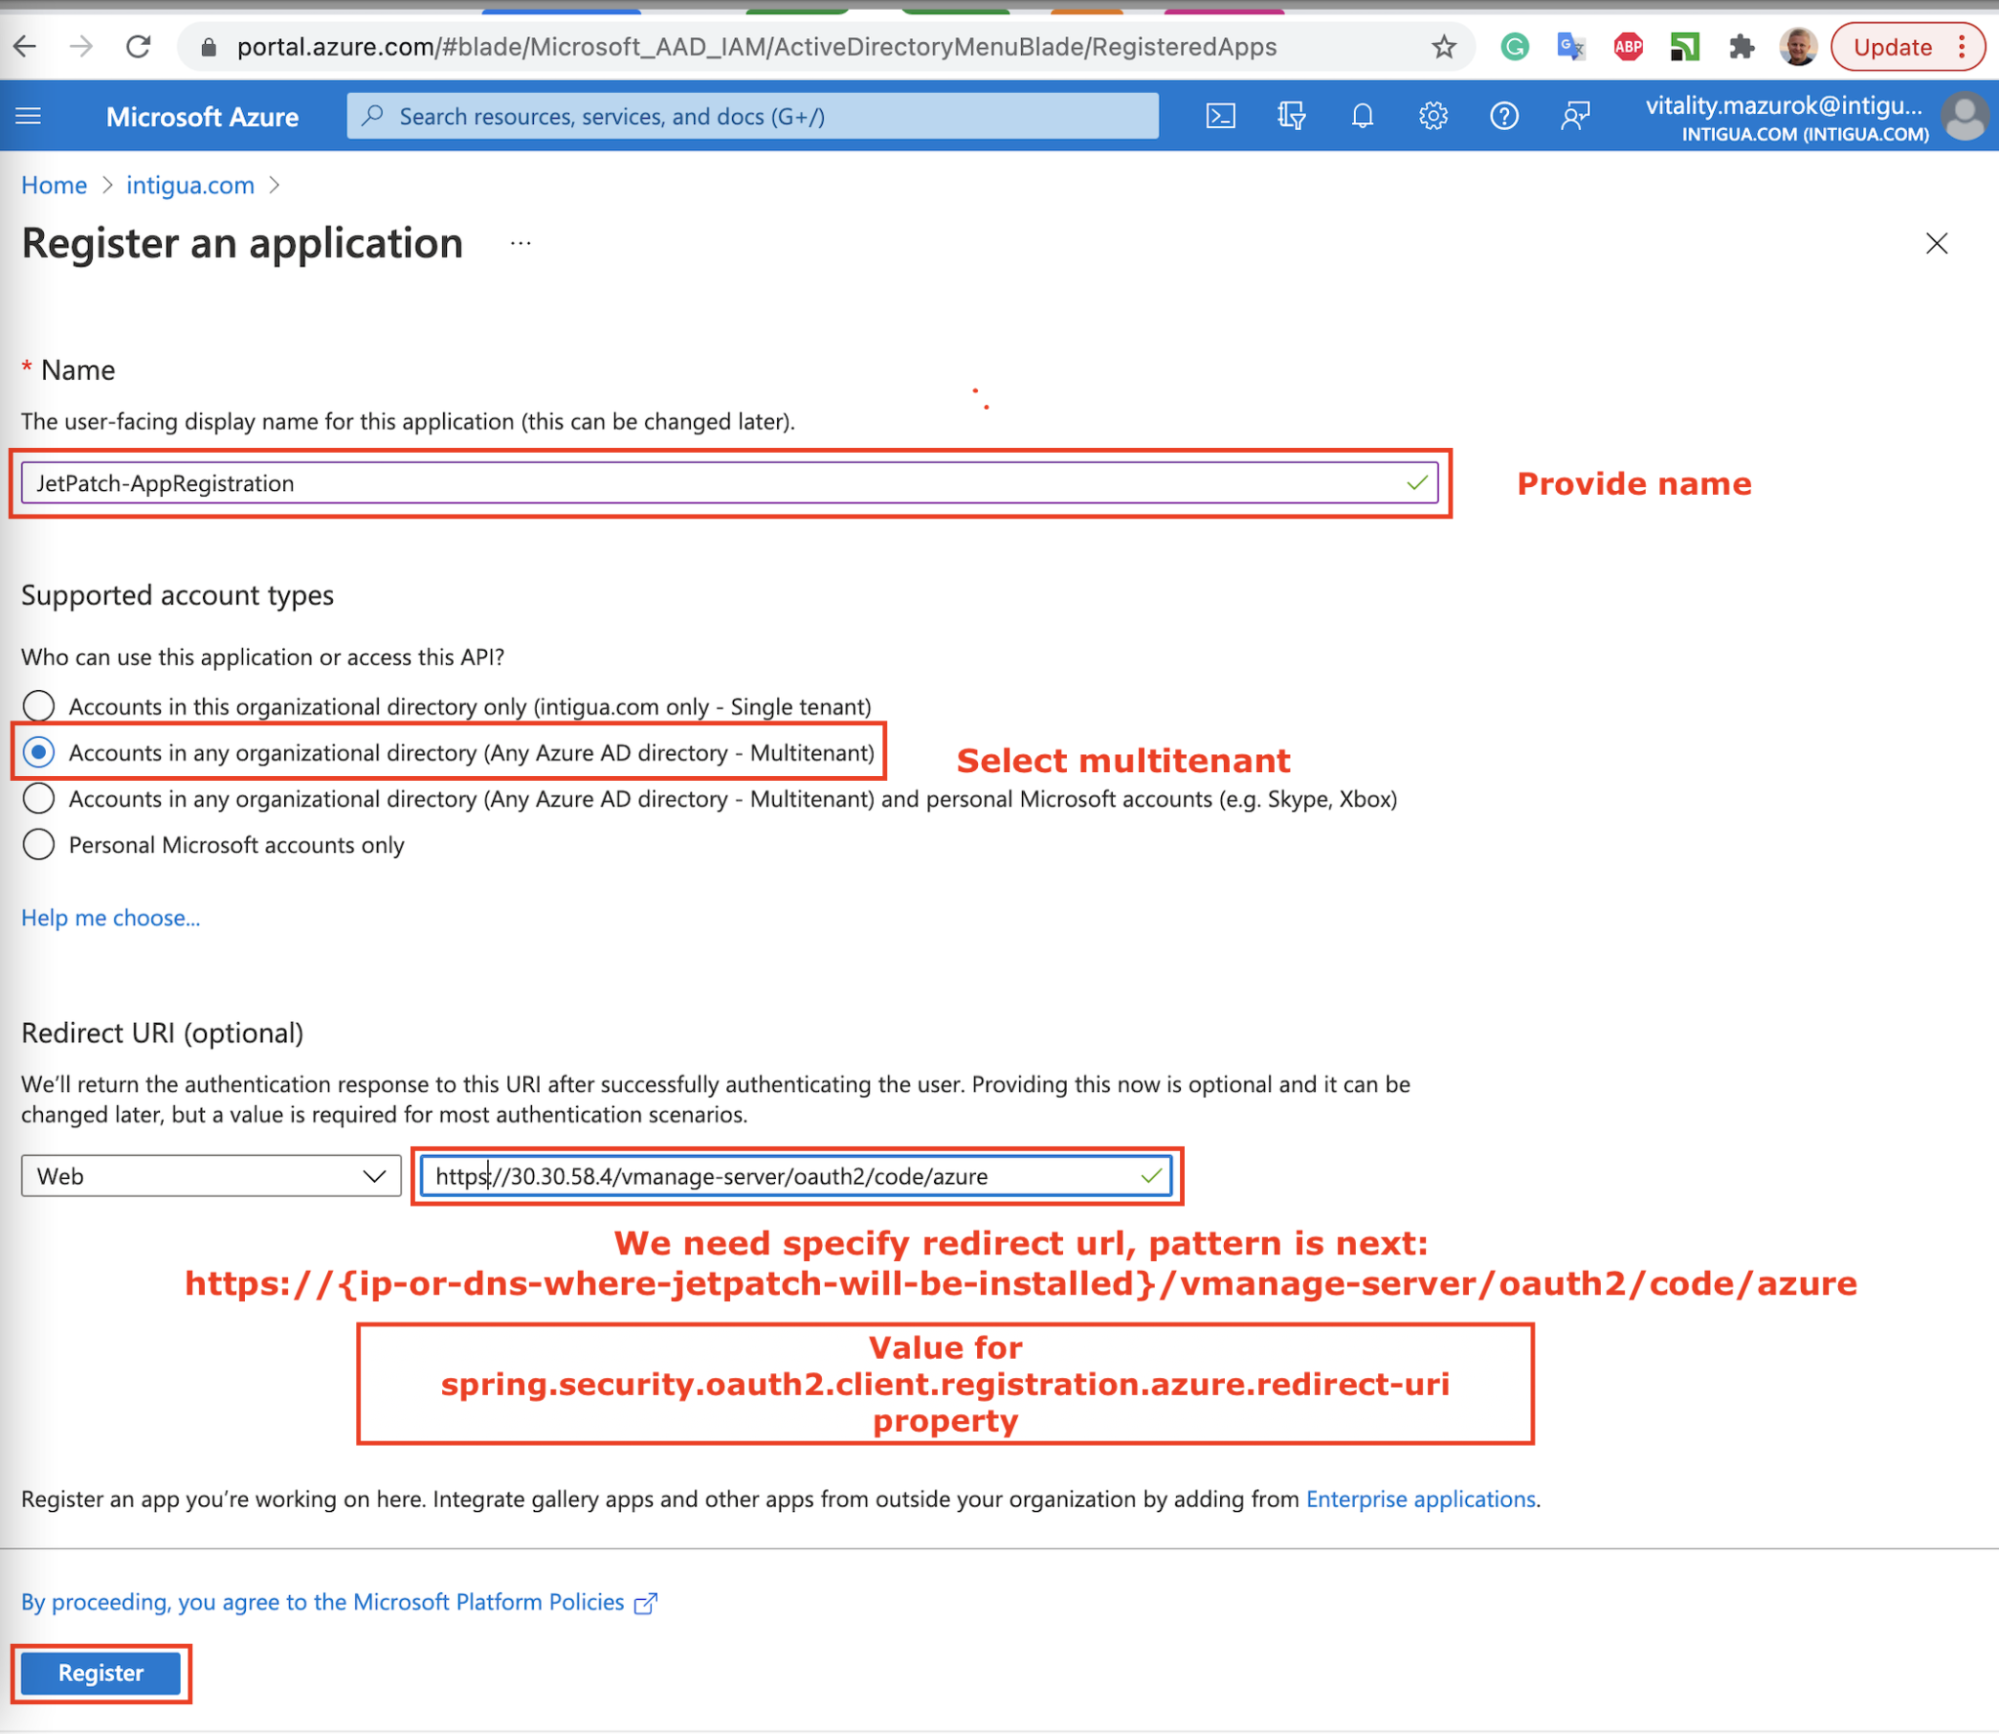Image resolution: width=1999 pixels, height=1734 pixels.
Task: Bookmark page with the star icon
Action: coord(1443,47)
